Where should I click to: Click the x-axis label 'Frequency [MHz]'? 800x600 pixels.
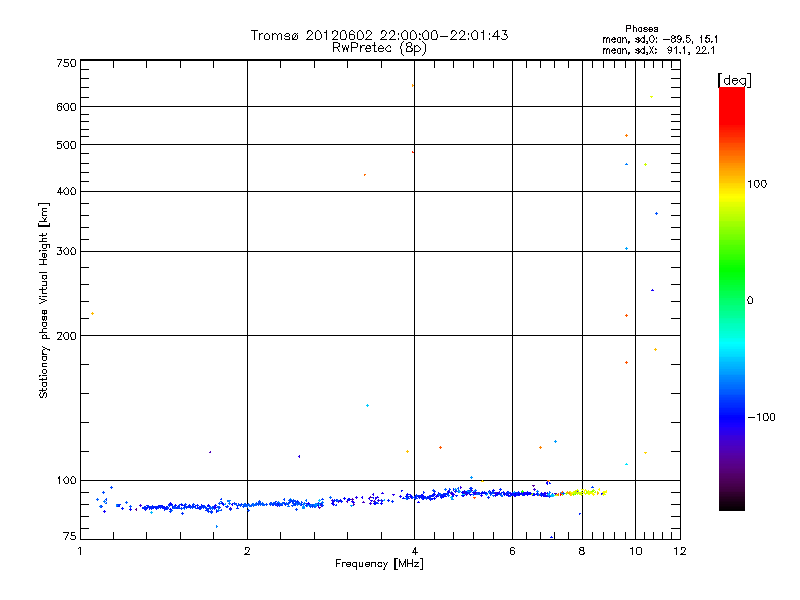[379, 564]
